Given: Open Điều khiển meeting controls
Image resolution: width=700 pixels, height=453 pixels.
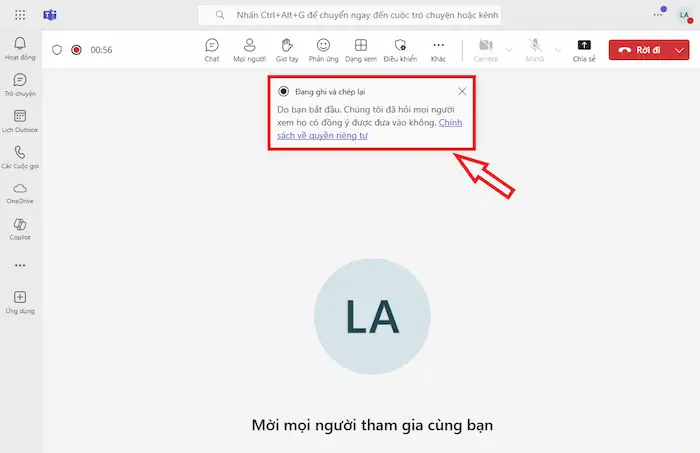Looking at the screenshot, I should [400, 49].
